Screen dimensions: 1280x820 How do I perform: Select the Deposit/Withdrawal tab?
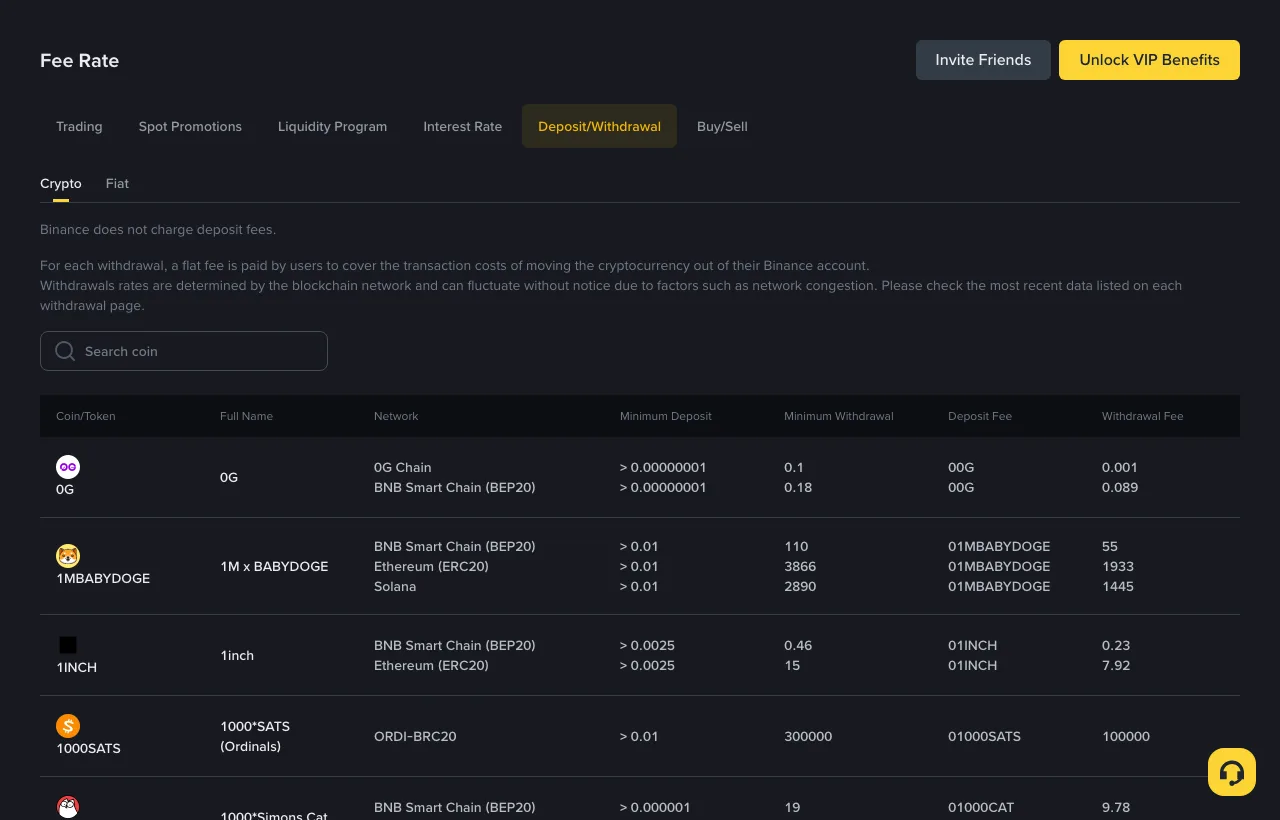[599, 126]
